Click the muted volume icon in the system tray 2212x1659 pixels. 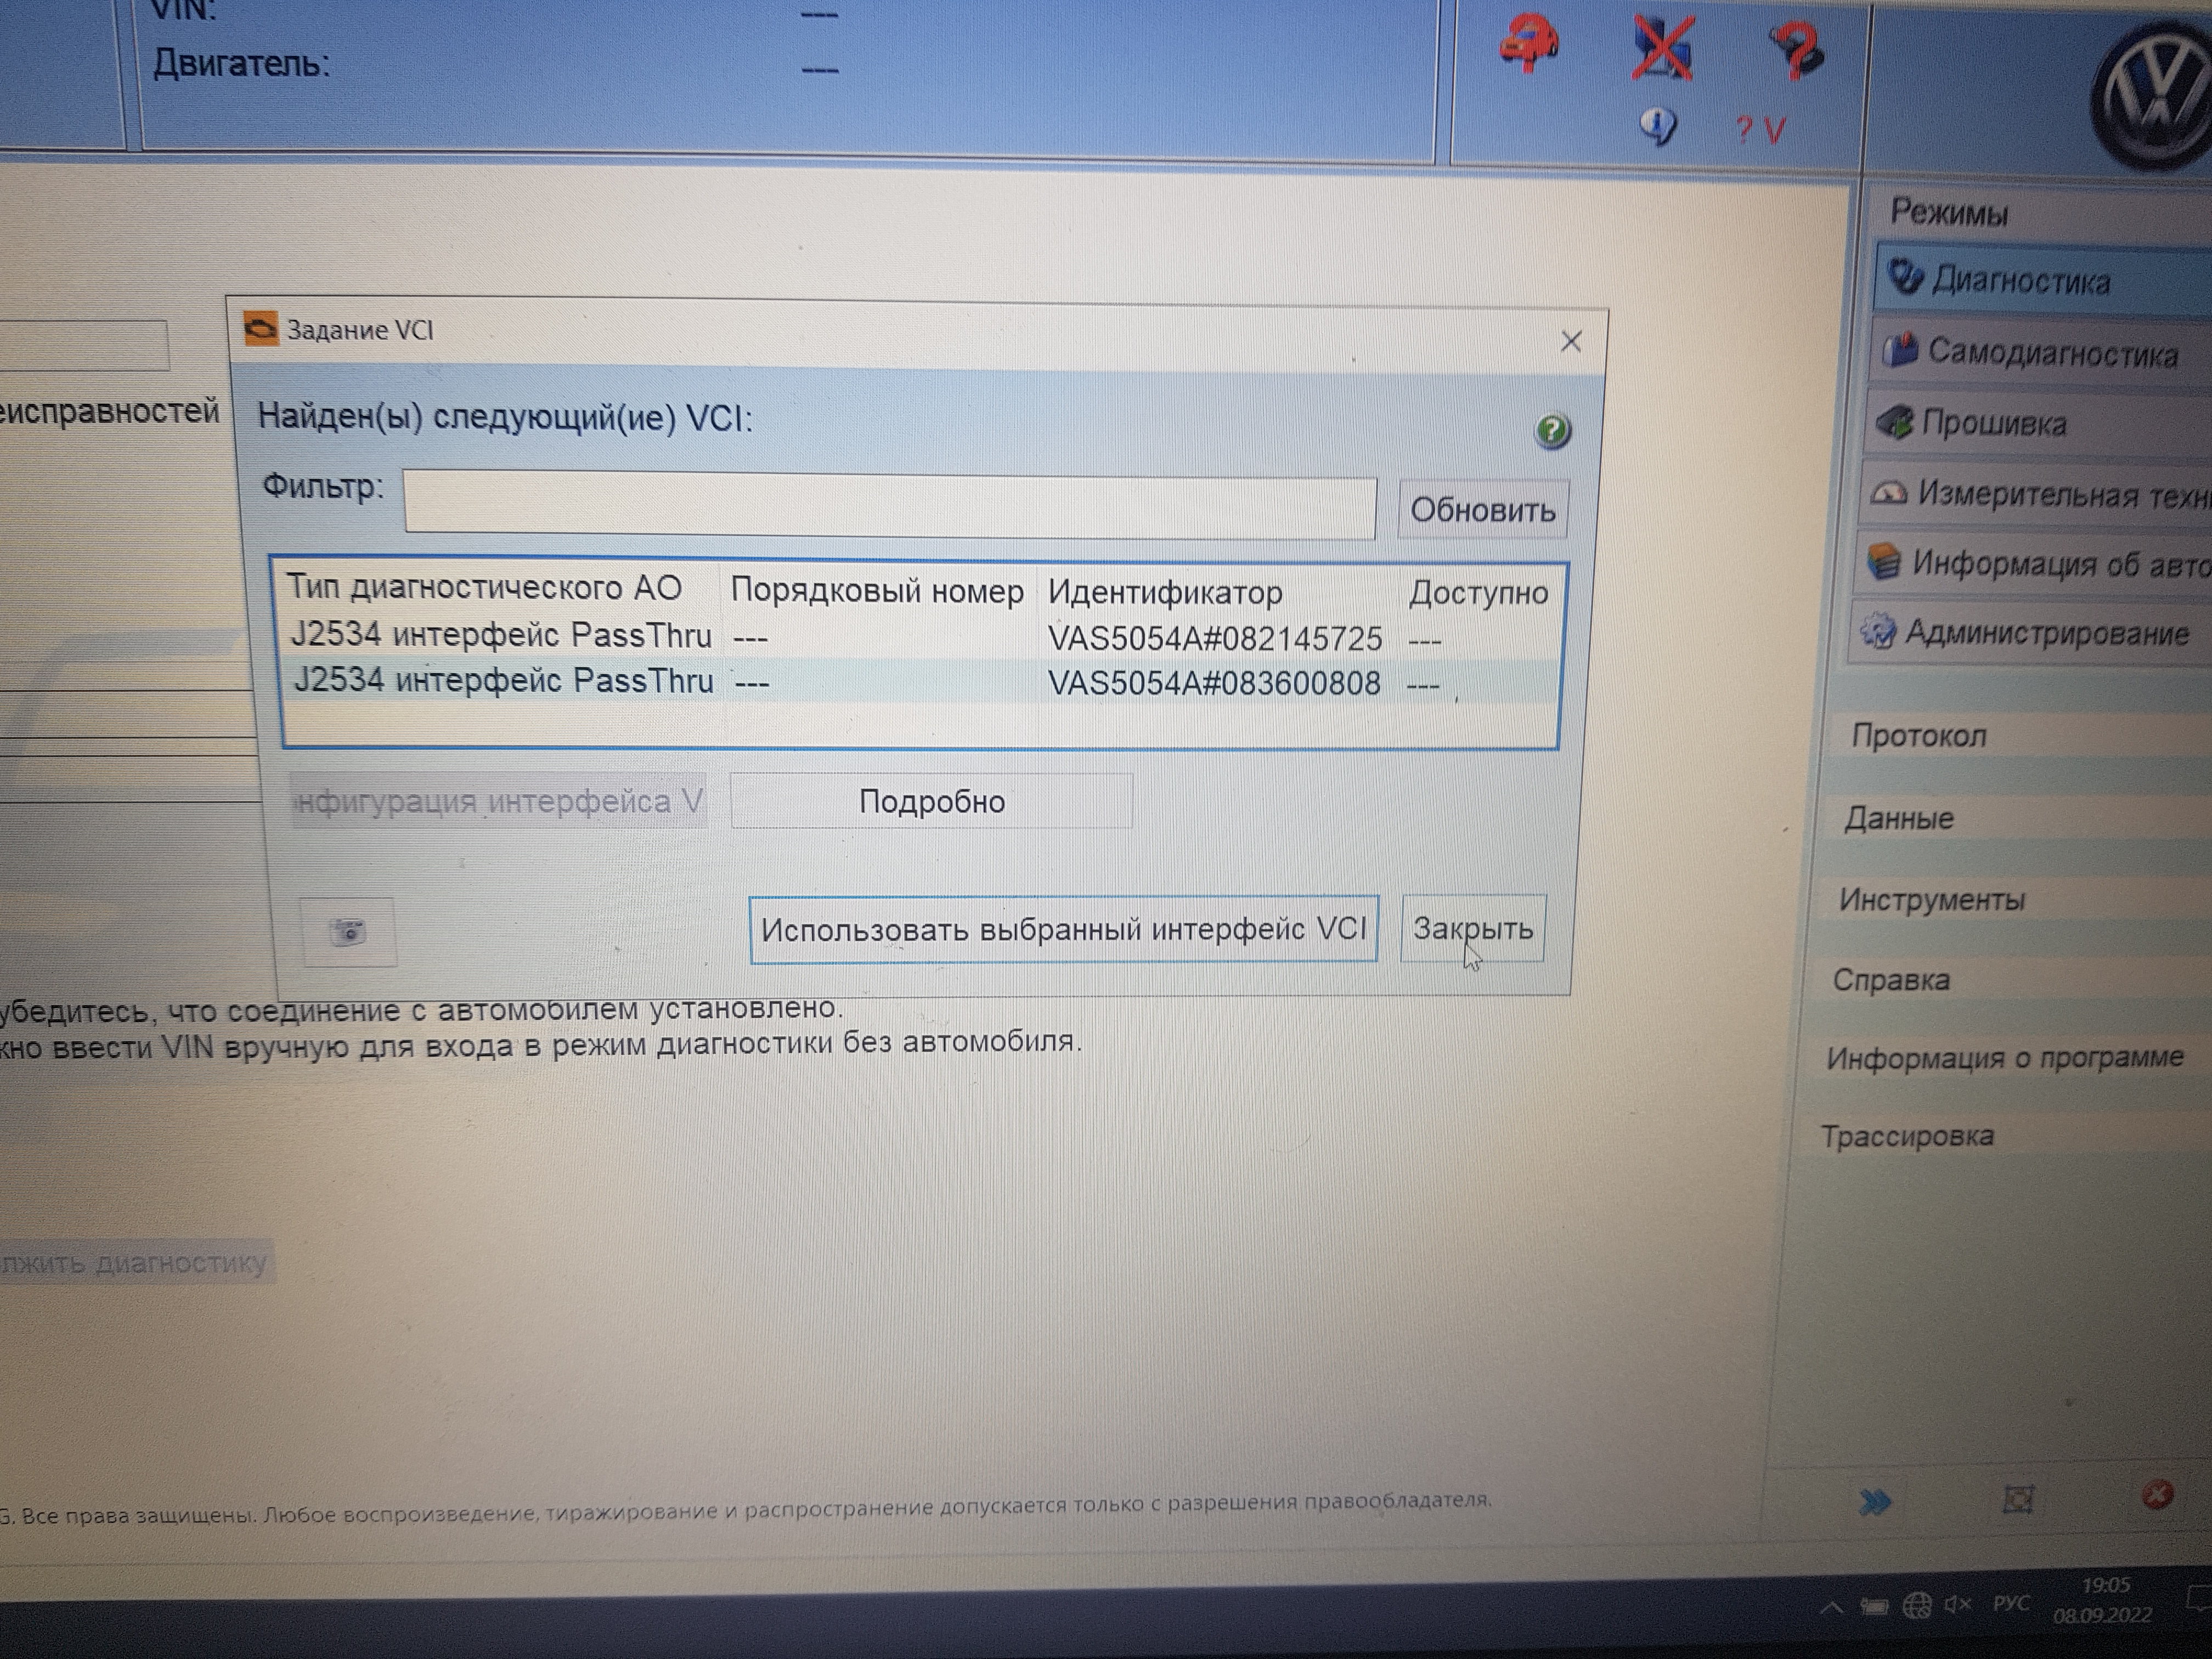point(1957,1604)
